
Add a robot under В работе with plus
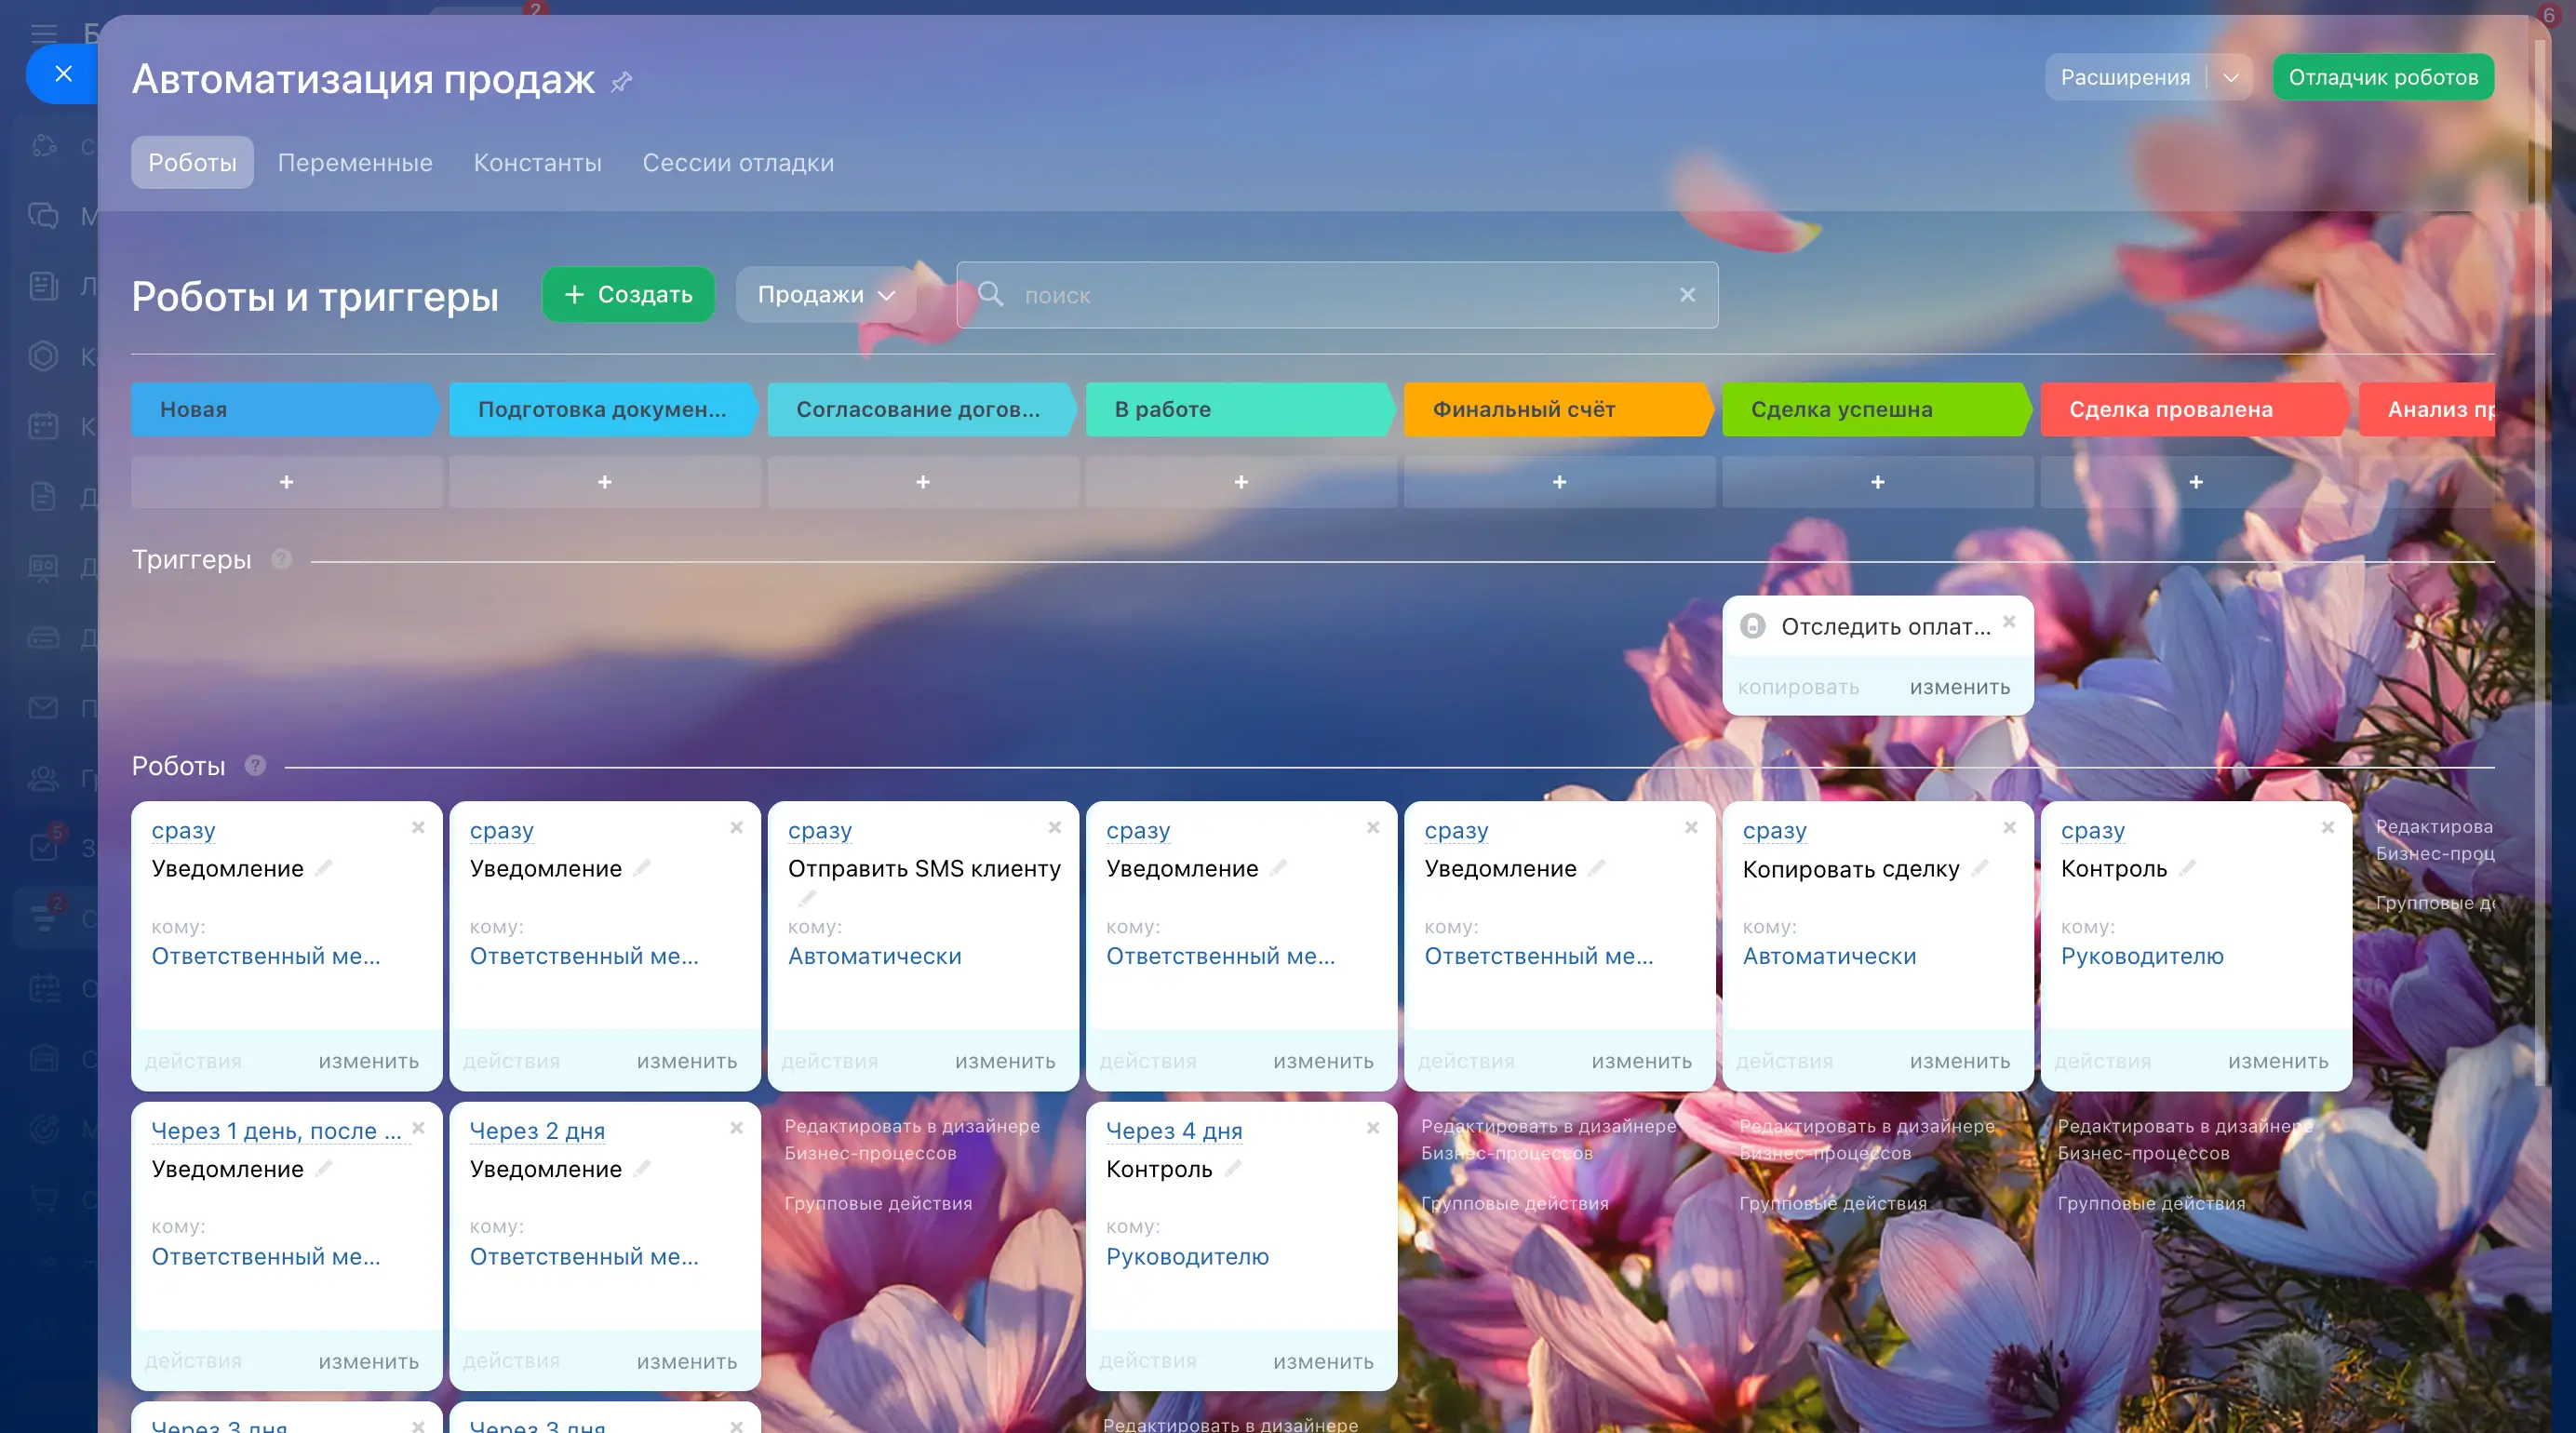tap(1241, 482)
